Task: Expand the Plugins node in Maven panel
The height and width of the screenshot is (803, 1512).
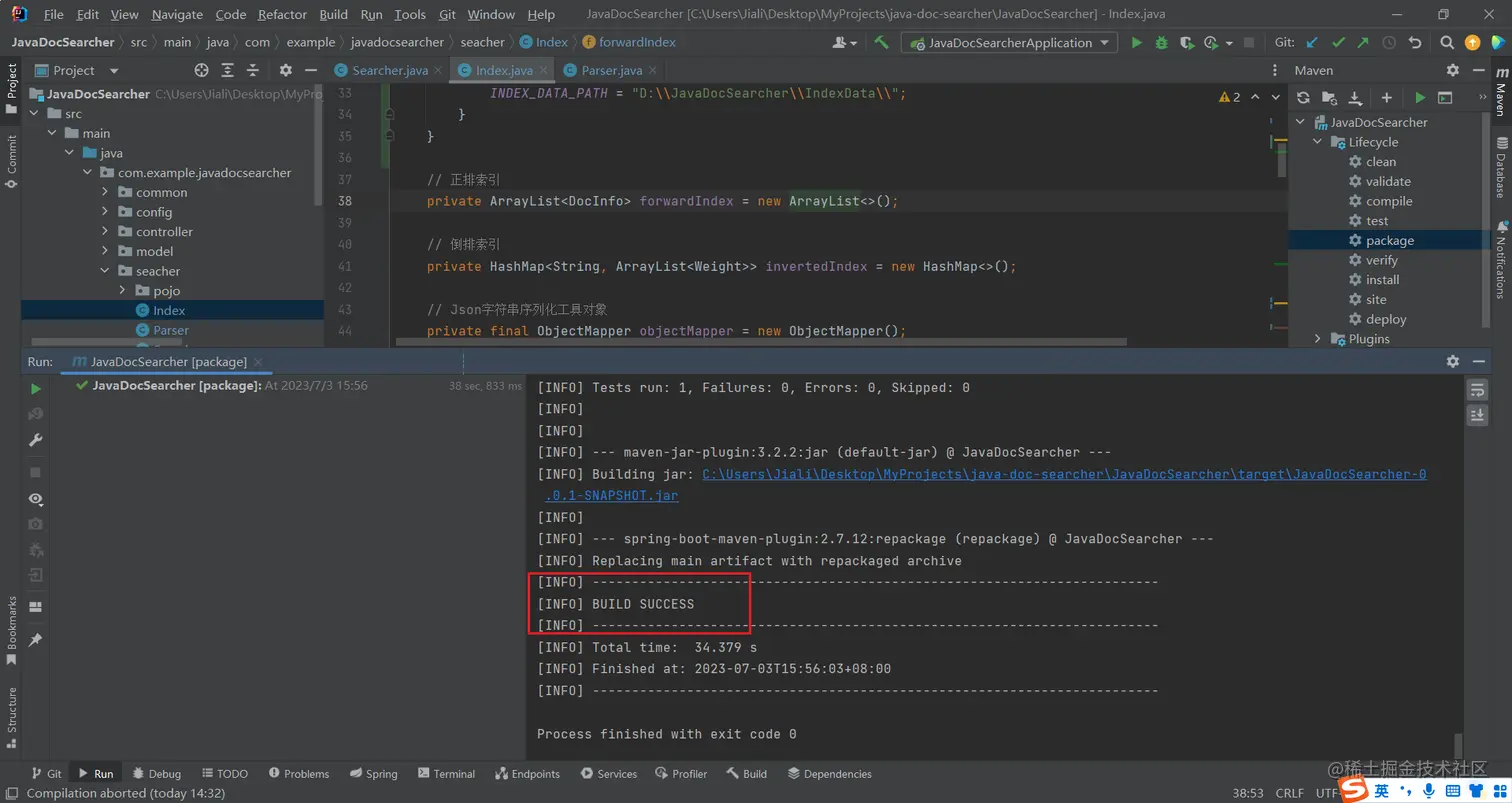Action: [1318, 339]
